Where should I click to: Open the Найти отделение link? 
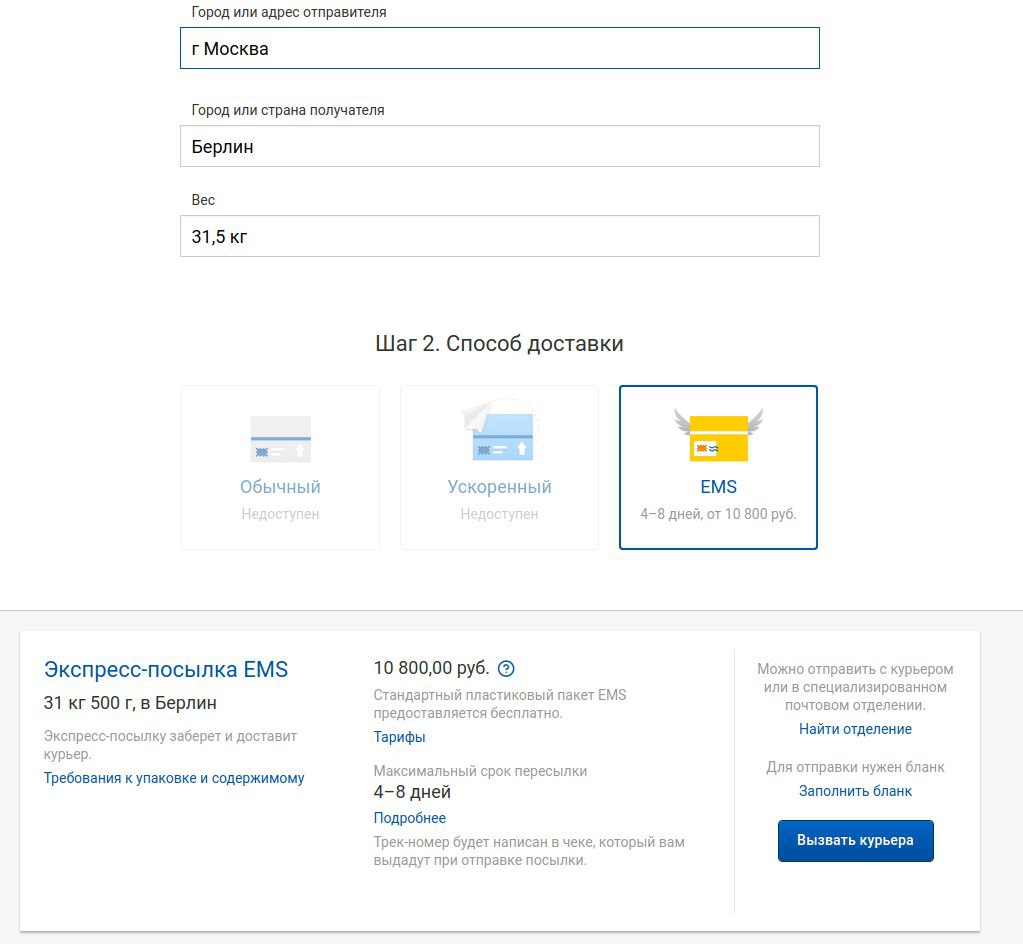click(855, 729)
